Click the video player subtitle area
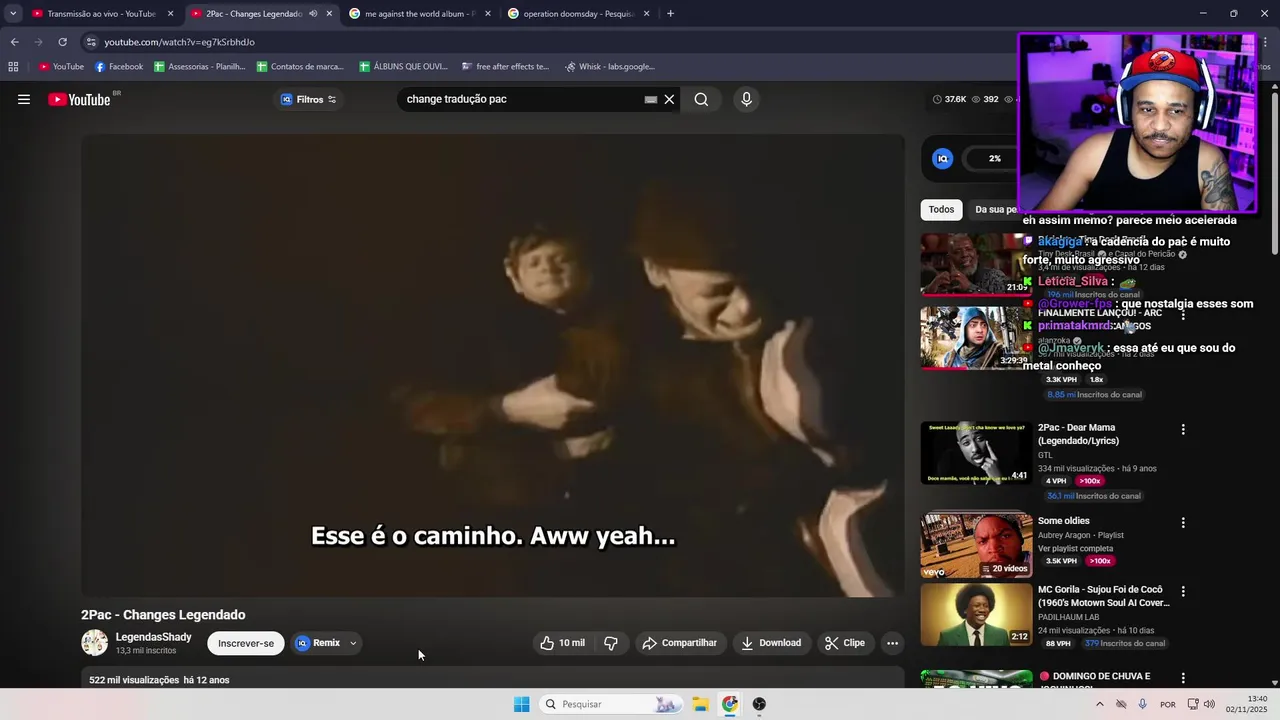Image resolution: width=1280 pixels, height=720 pixels. click(x=493, y=536)
